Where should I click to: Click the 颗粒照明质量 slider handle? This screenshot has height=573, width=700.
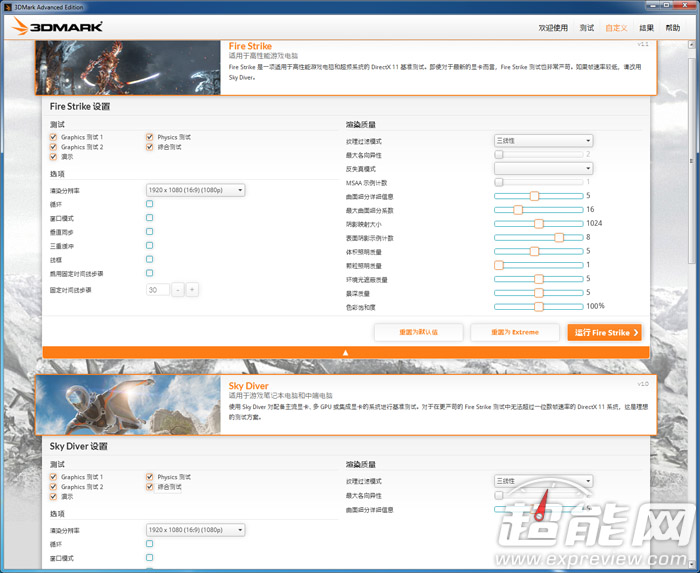pos(499,265)
